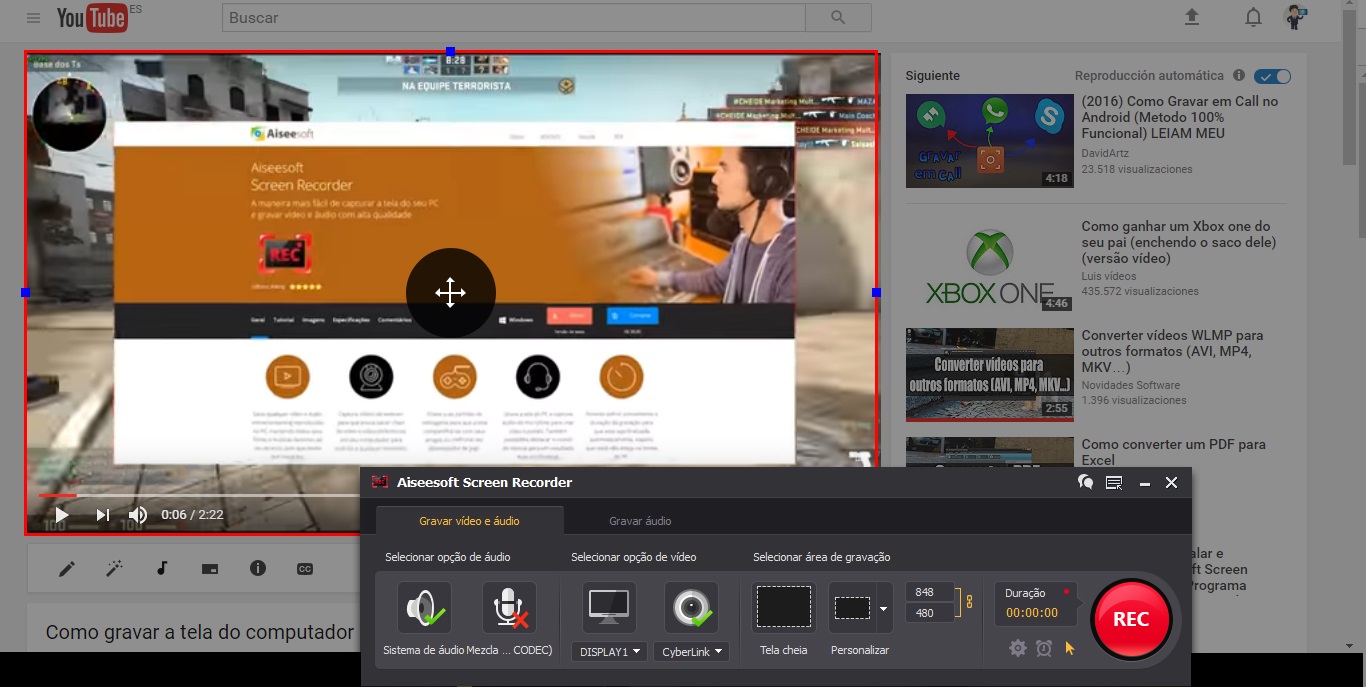Seek on the YouTube video progress bar
1366x687 pixels.
200,495
